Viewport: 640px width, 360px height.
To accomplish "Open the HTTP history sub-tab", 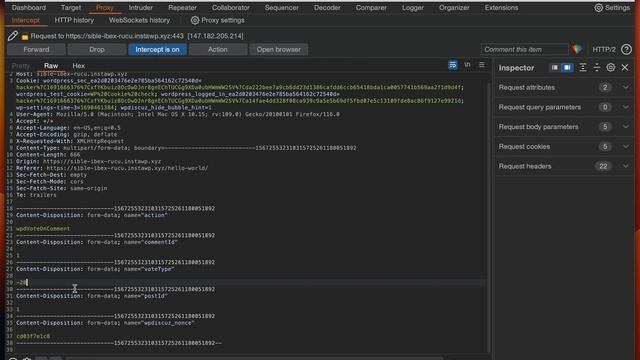I will pos(74,20).
